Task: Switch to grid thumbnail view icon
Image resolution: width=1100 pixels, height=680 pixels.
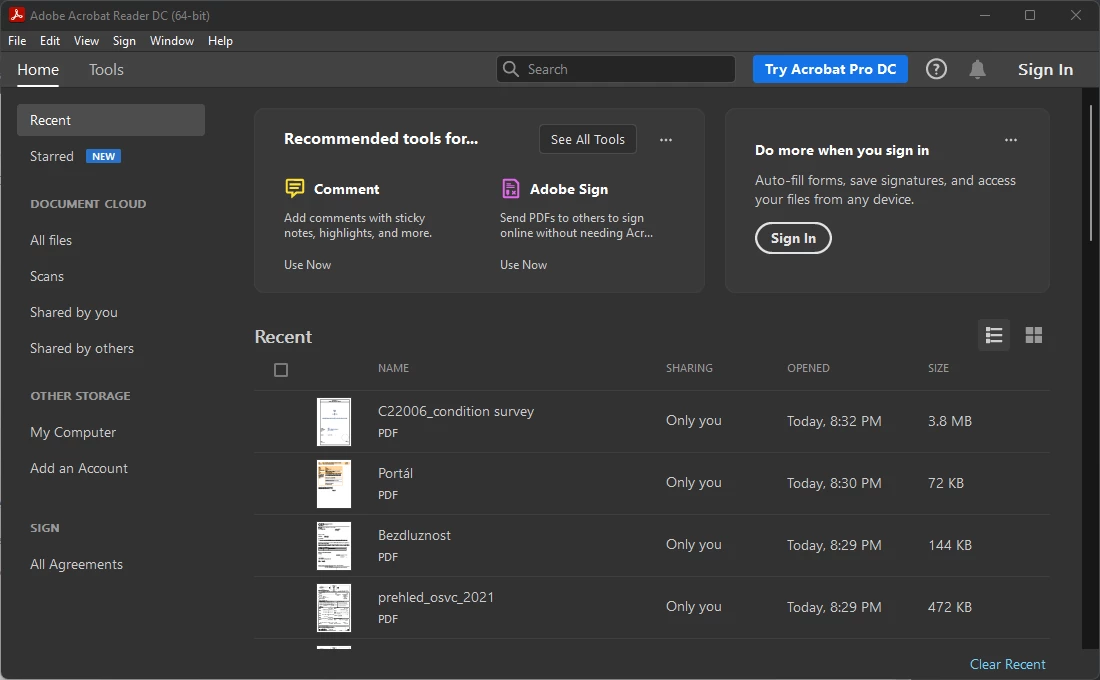Action: pyautogui.click(x=1033, y=335)
